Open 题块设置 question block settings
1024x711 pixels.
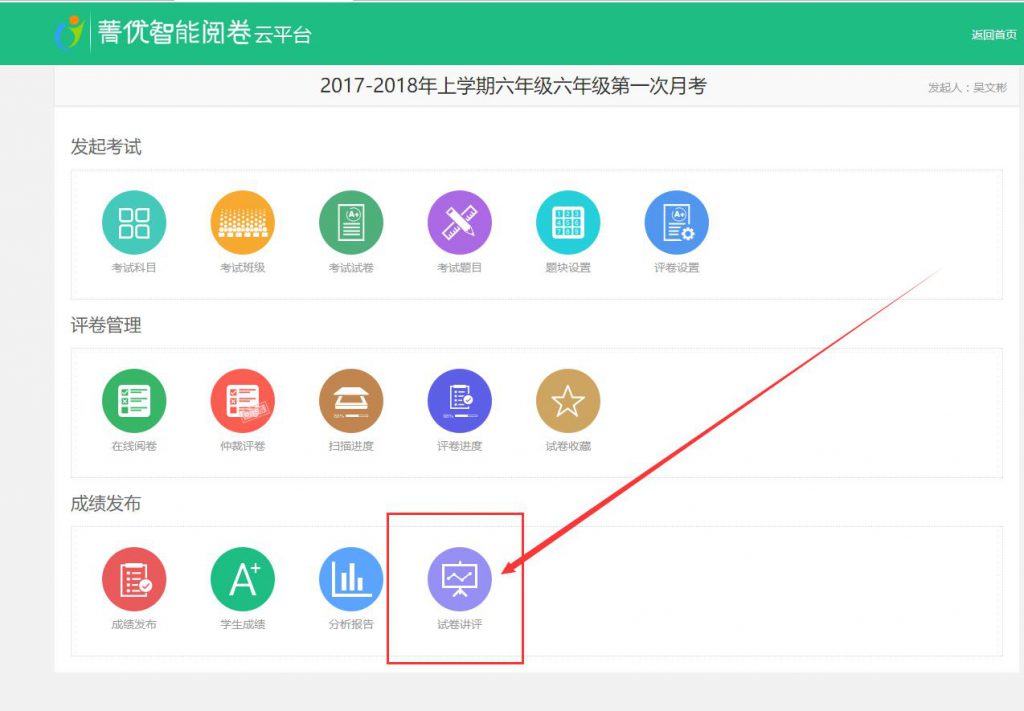[x=568, y=222]
